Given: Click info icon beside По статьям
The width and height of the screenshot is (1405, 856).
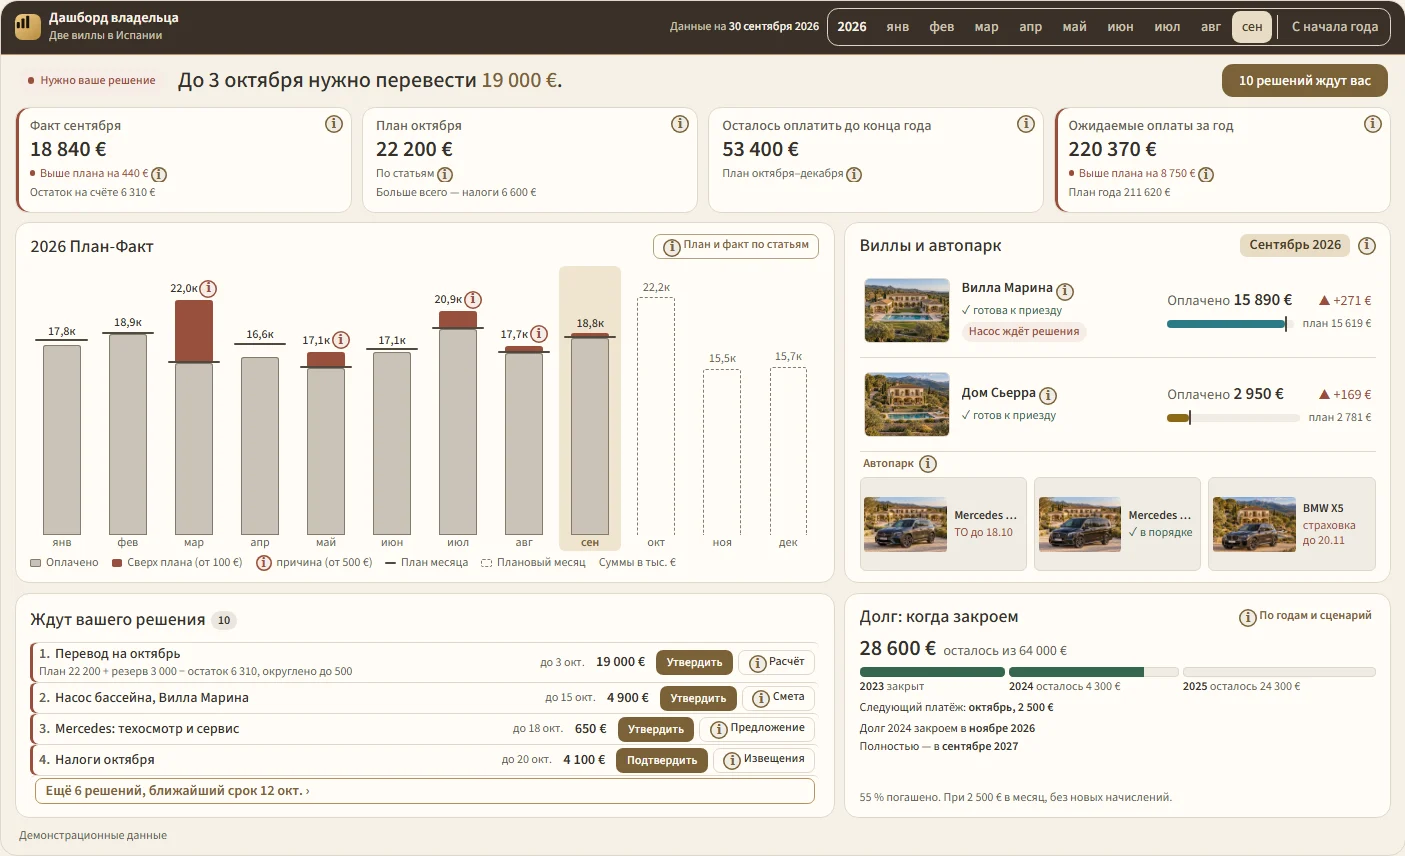Looking at the screenshot, I should [445, 174].
